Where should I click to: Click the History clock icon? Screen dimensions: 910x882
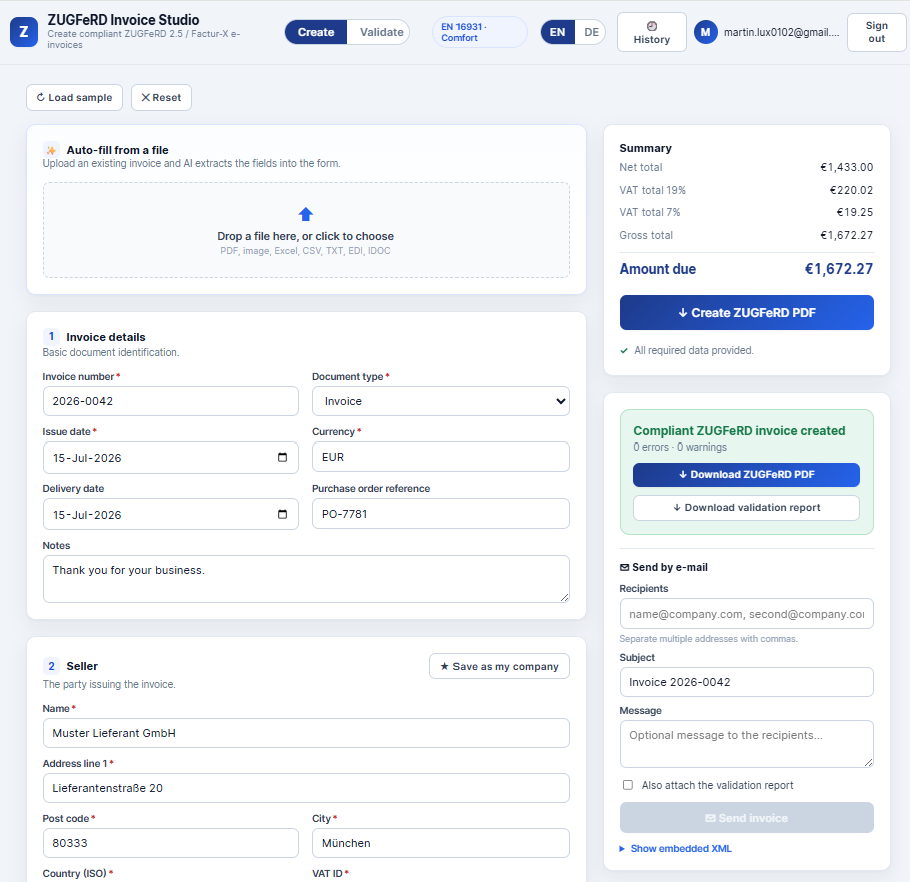(652, 26)
